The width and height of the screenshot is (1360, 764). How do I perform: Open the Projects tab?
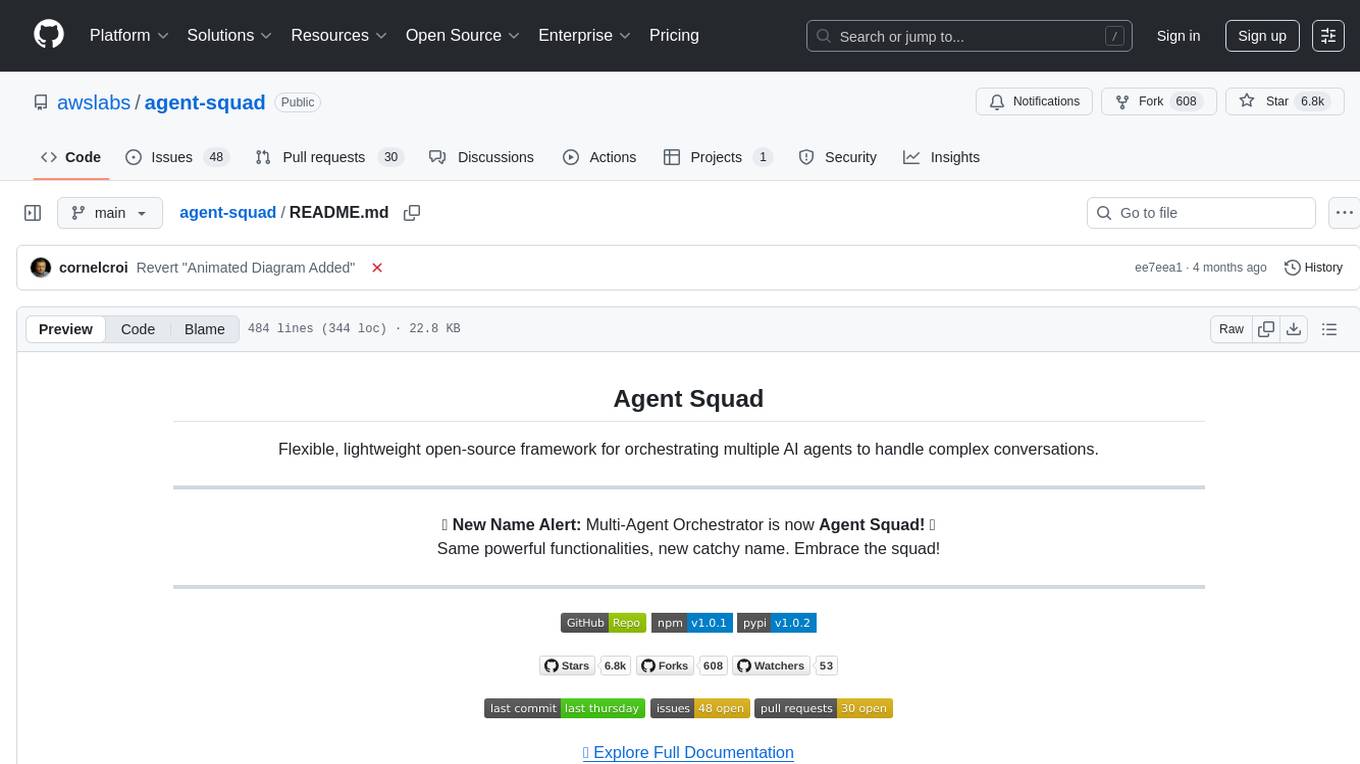tap(718, 157)
